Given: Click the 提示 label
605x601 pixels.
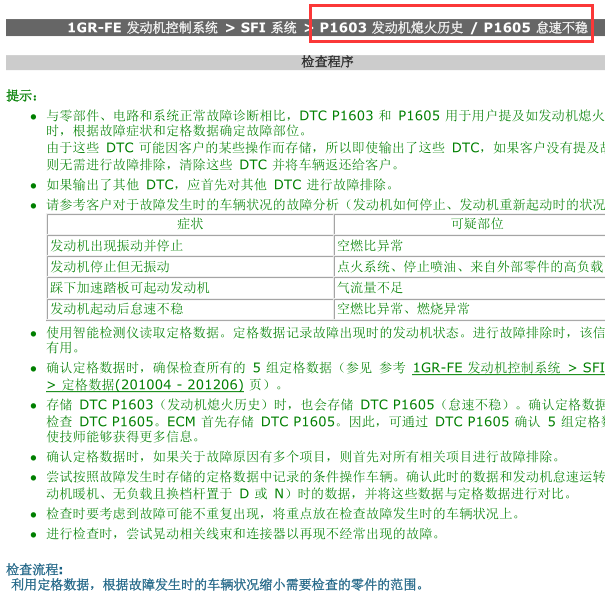Looking at the screenshot, I should tap(22, 96).
